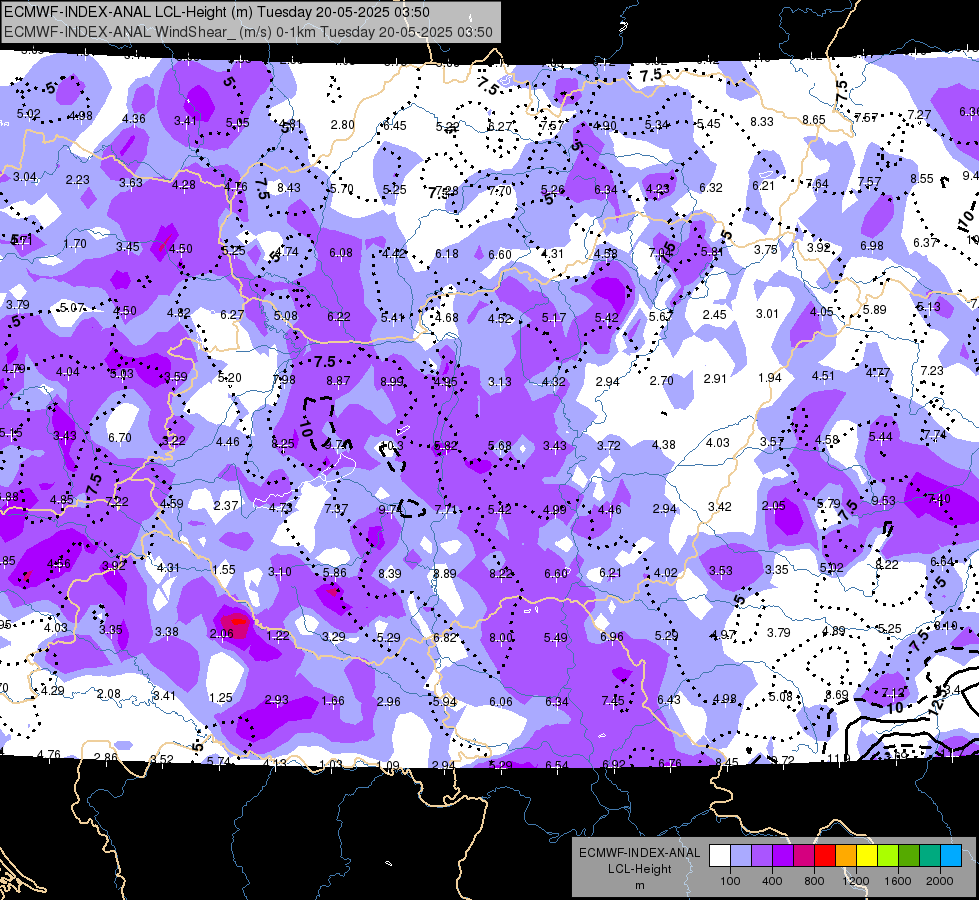Click the wind shear value 1.22
The height and width of the screenshot is (900, 979).
pos(277,635)
